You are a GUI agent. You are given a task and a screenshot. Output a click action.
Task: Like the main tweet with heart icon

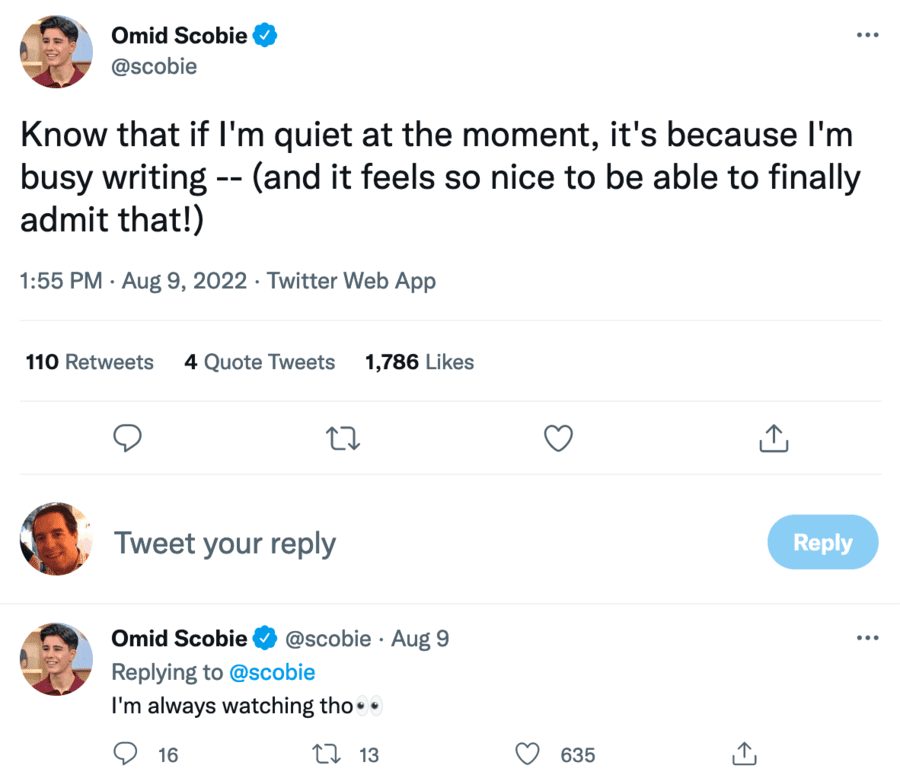click(x=558, y=437)
